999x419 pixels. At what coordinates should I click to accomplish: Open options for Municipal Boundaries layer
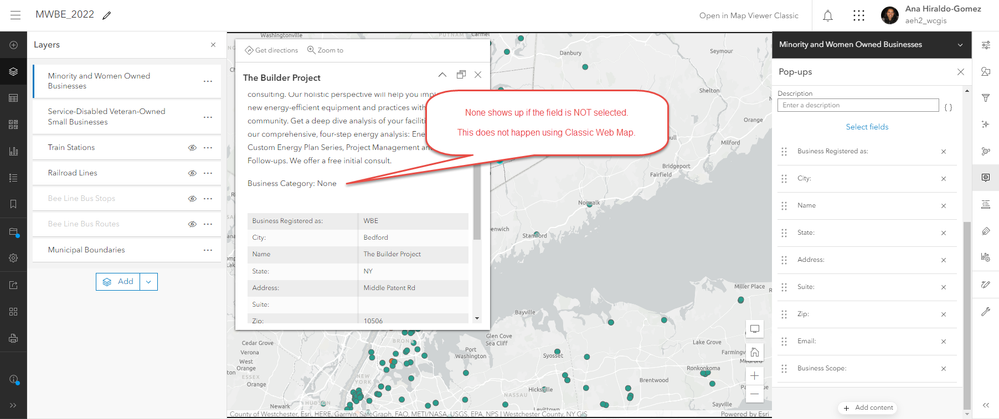208,250
